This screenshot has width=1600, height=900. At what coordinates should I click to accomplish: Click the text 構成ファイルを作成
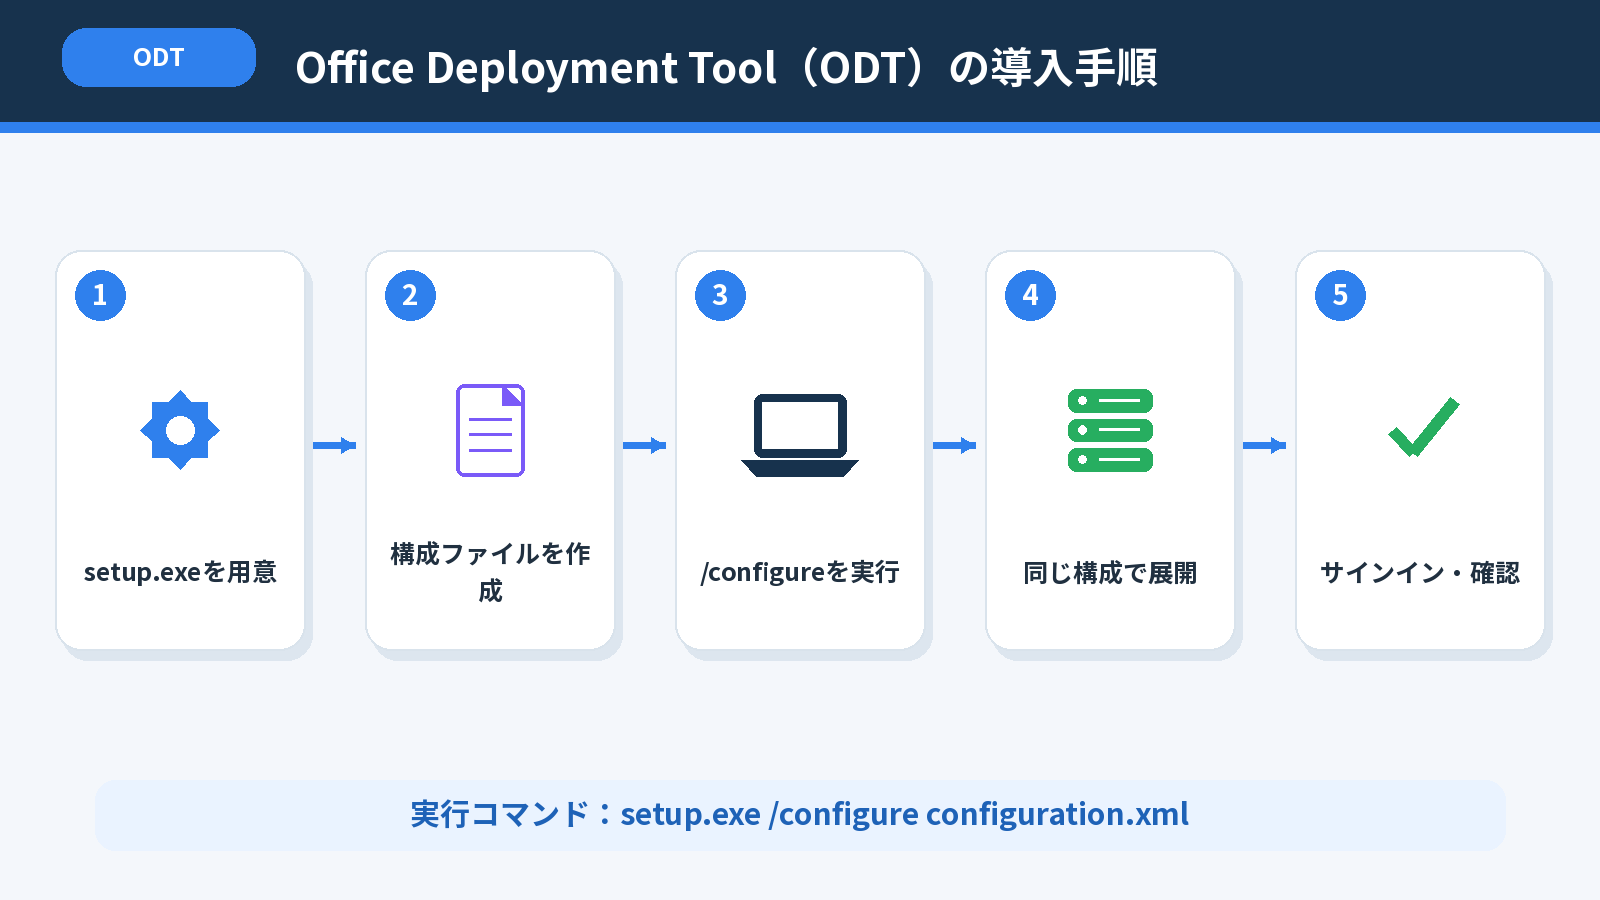(490, 572)
